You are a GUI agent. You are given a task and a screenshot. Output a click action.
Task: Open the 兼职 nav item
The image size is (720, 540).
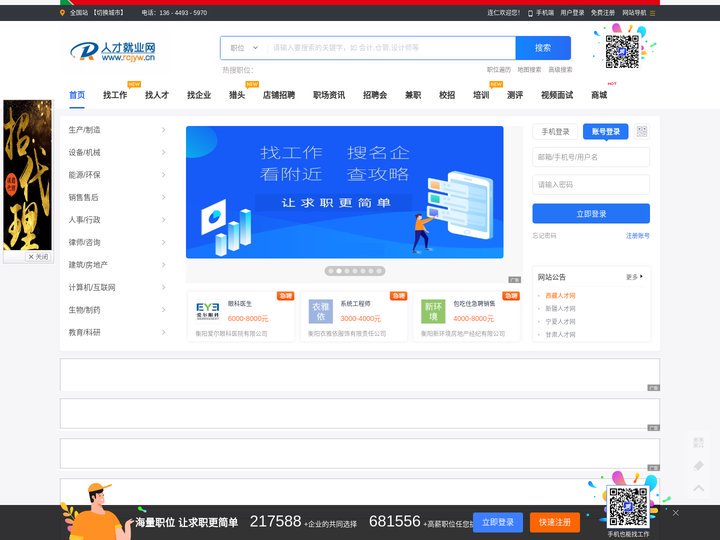click(x=413, y=95)
